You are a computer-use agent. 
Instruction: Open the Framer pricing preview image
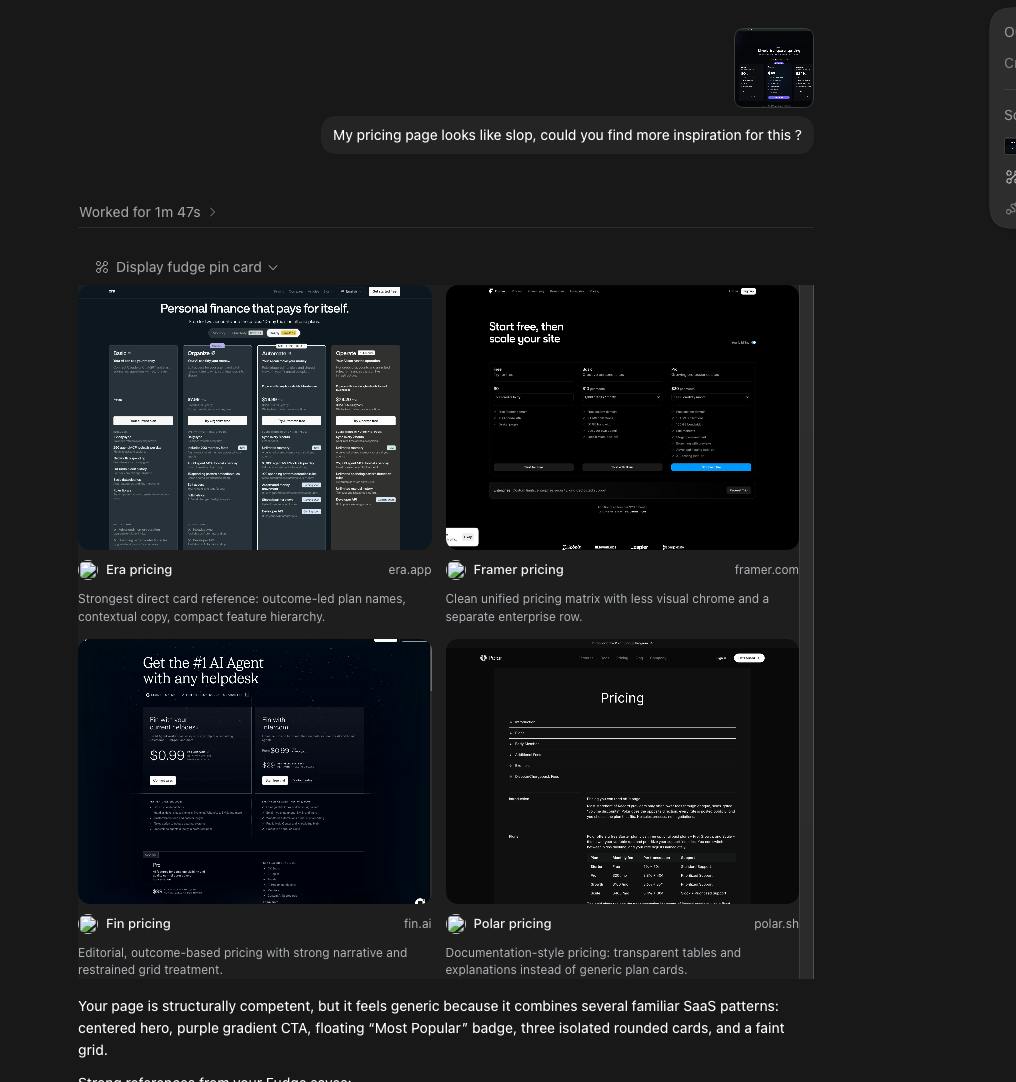622,417
